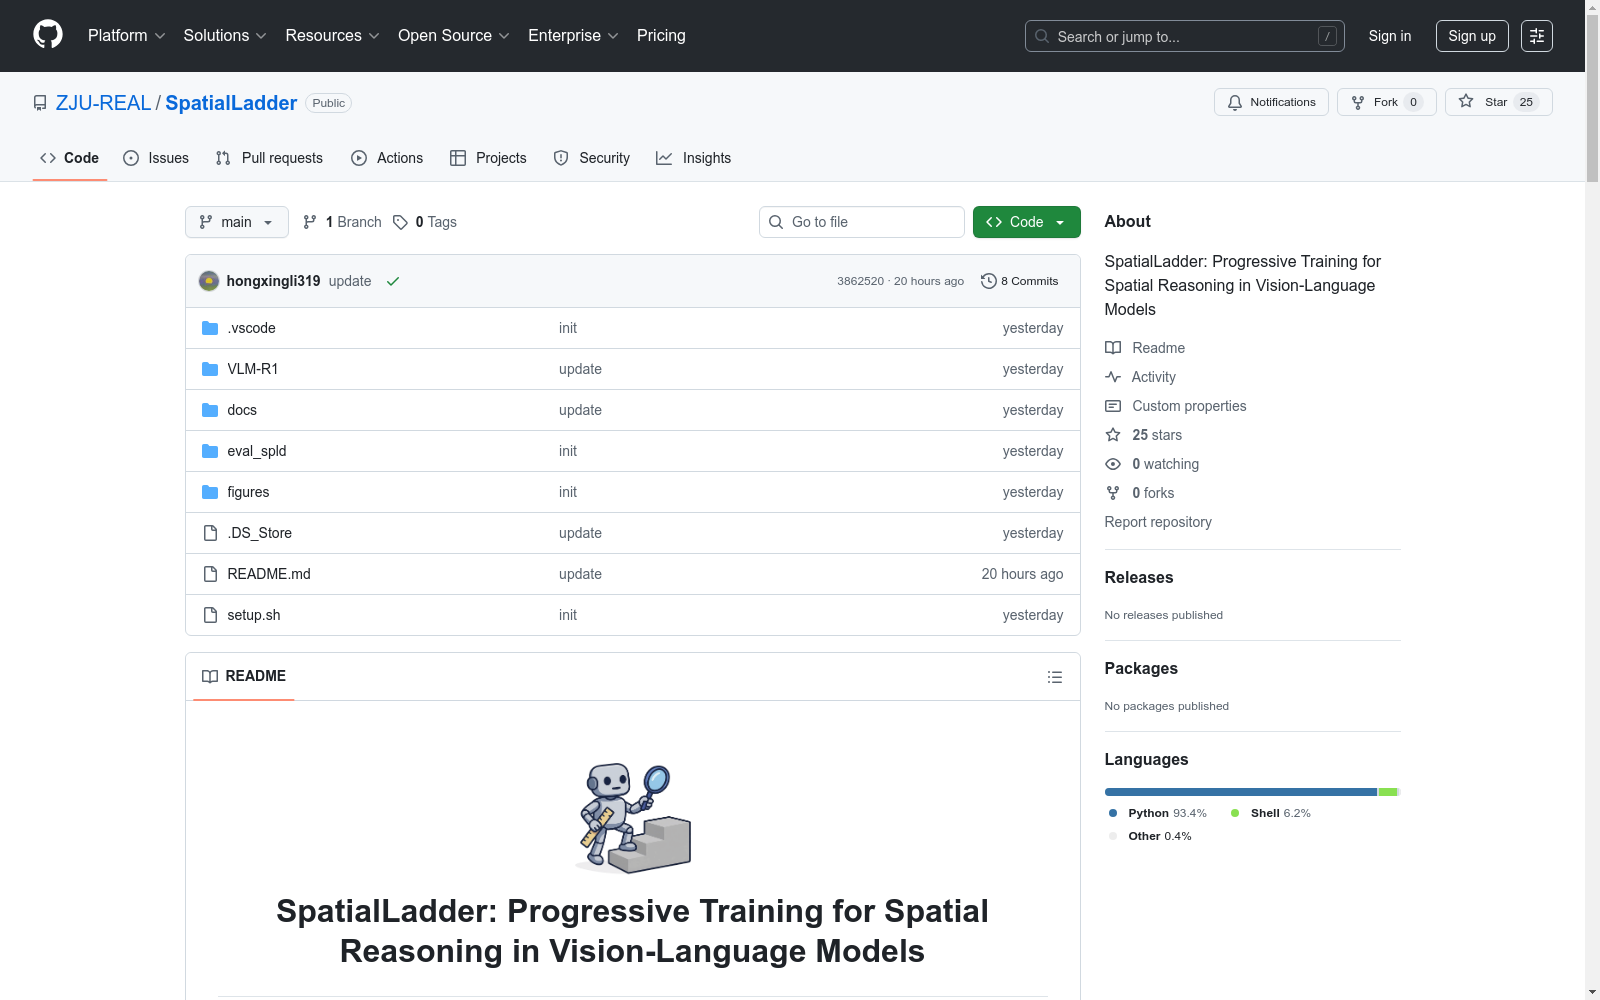Click the Sign in link
The image size is (1600, 1000).
click(1390, 36)
